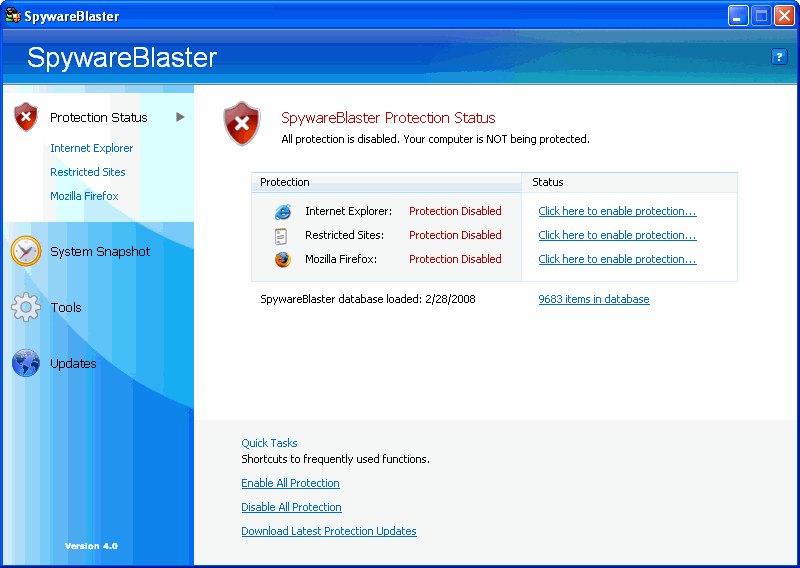Download Latest Protection Updates

point(328,532)
